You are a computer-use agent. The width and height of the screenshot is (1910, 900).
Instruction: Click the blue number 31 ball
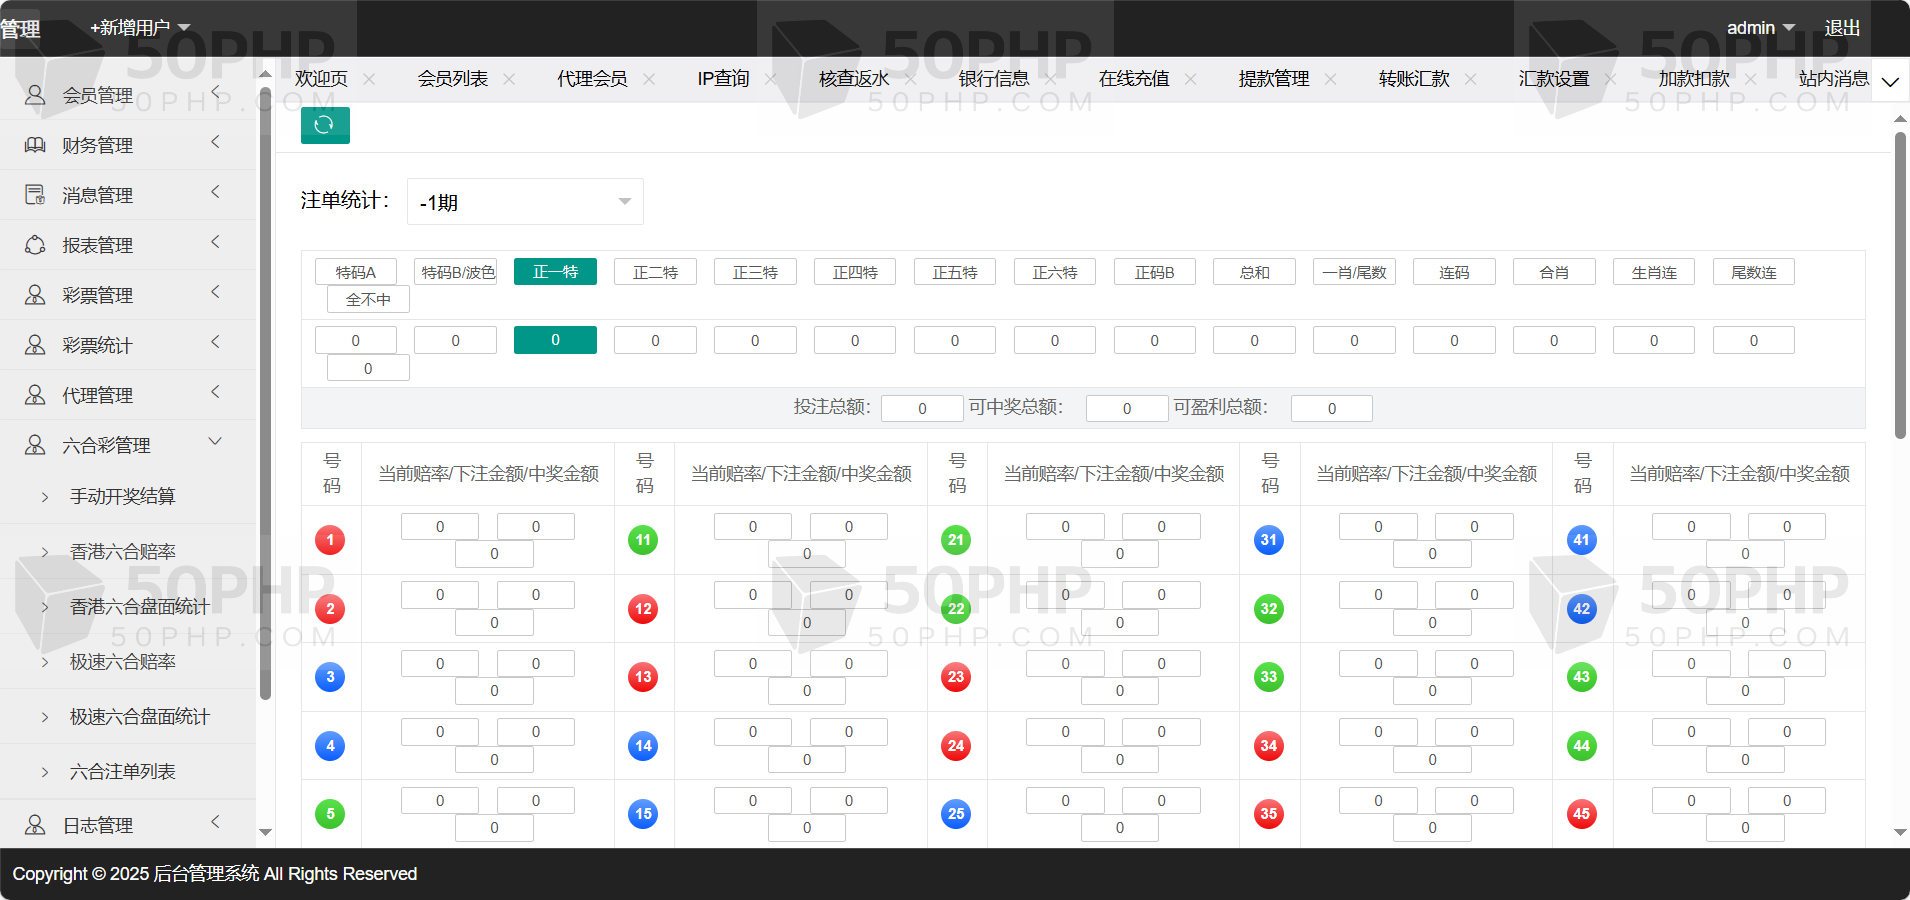click(x=1268, y=540)
